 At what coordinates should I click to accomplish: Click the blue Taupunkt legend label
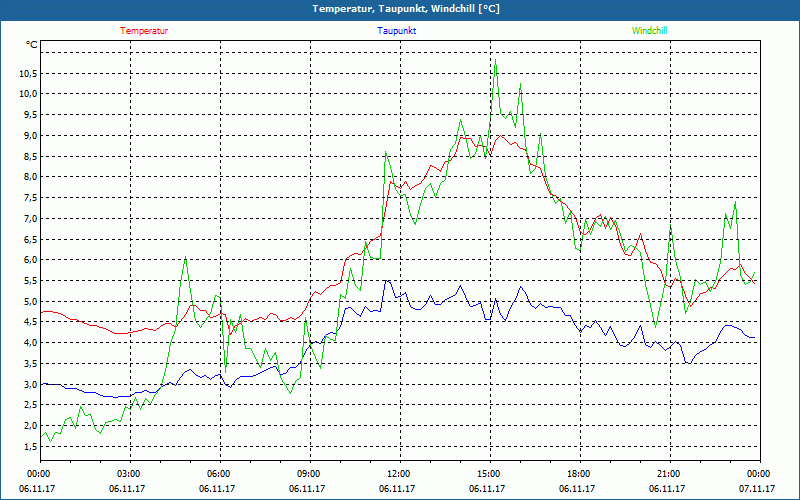(396, 31)
